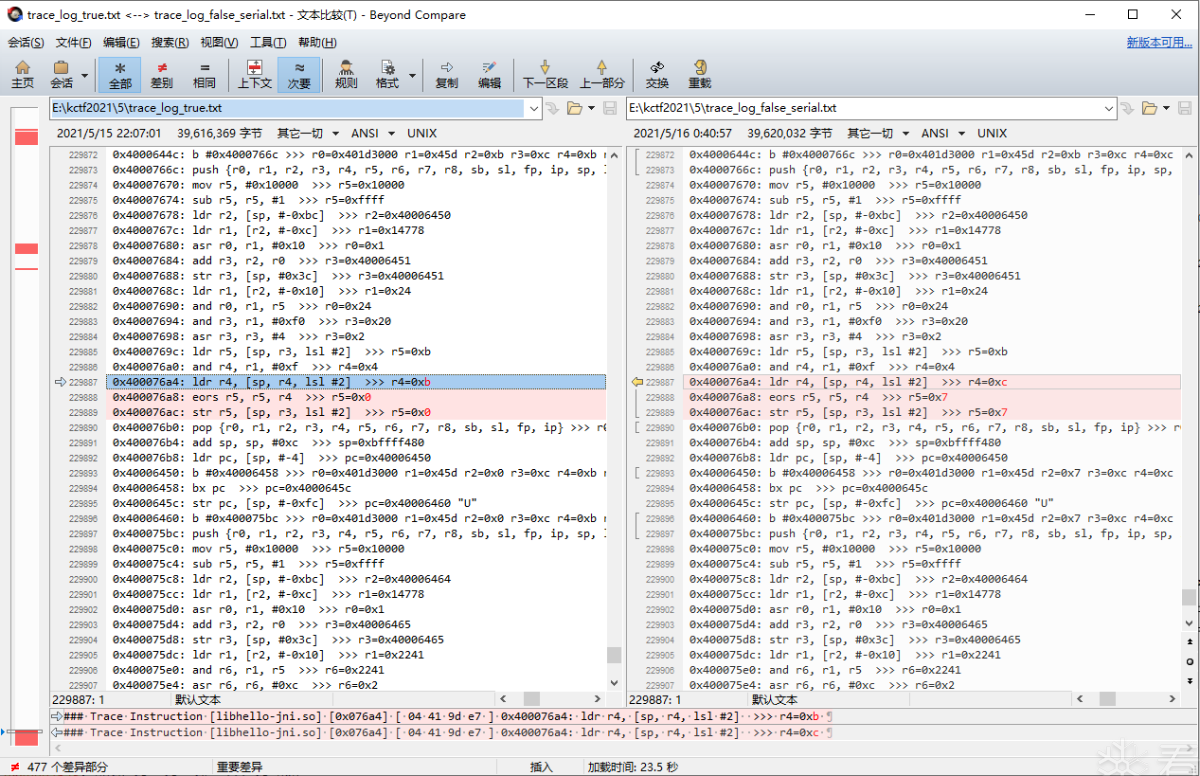1200x776 pixels.
Task: Open the 规则 rules referee icon
Action: tap(346, 75)
